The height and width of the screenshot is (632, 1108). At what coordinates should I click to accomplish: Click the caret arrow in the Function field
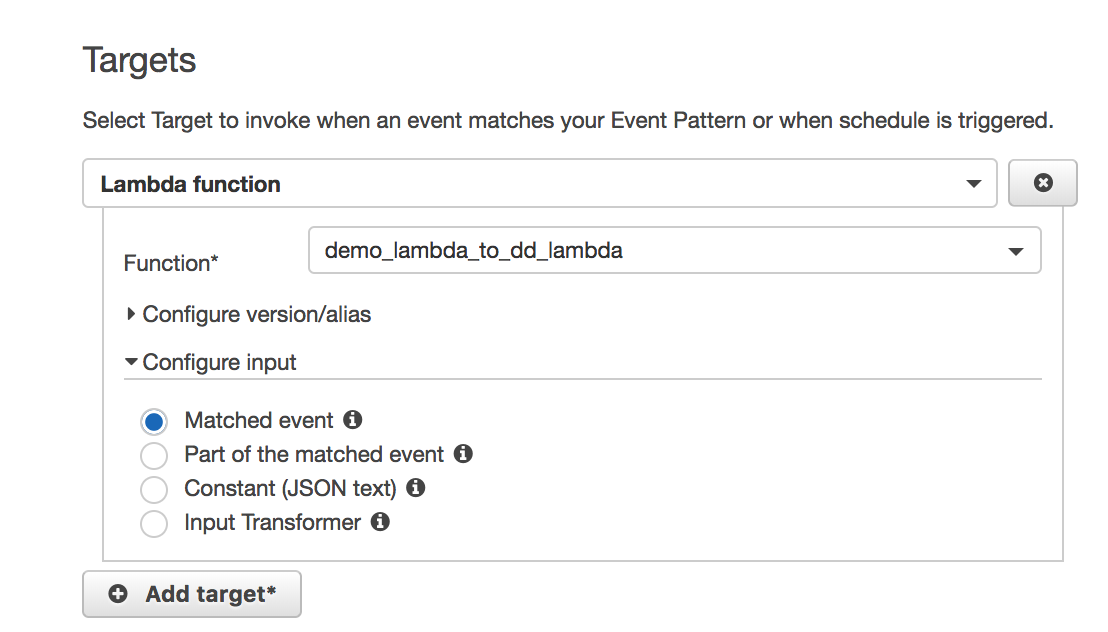1016,251
